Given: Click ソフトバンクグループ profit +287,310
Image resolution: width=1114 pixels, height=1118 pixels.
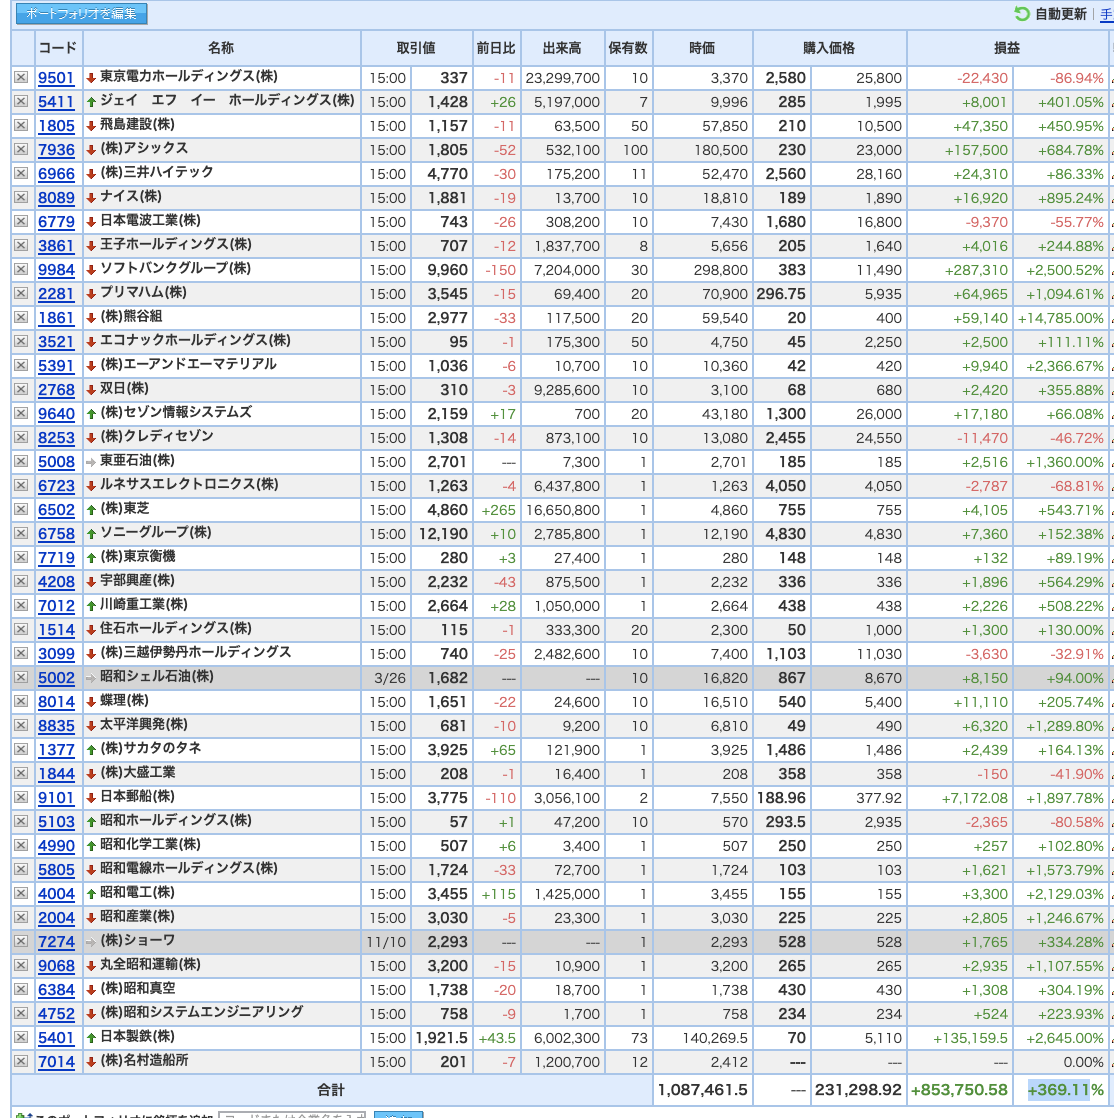Looking at the screenshot, I should tap(976, 270).
